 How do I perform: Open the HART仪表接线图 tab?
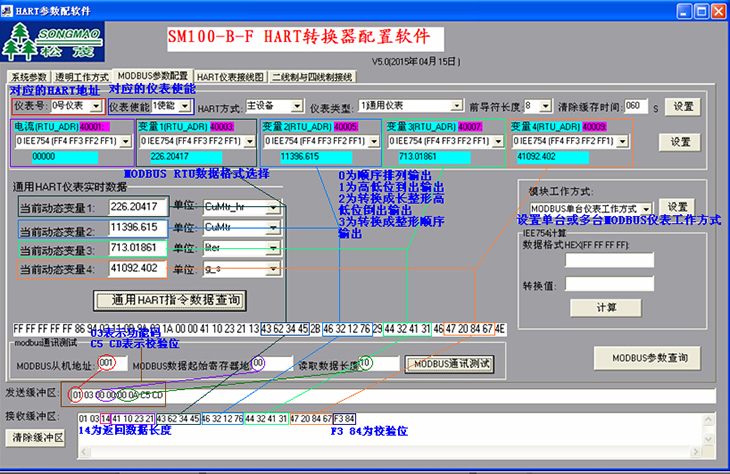click(230, 77)
